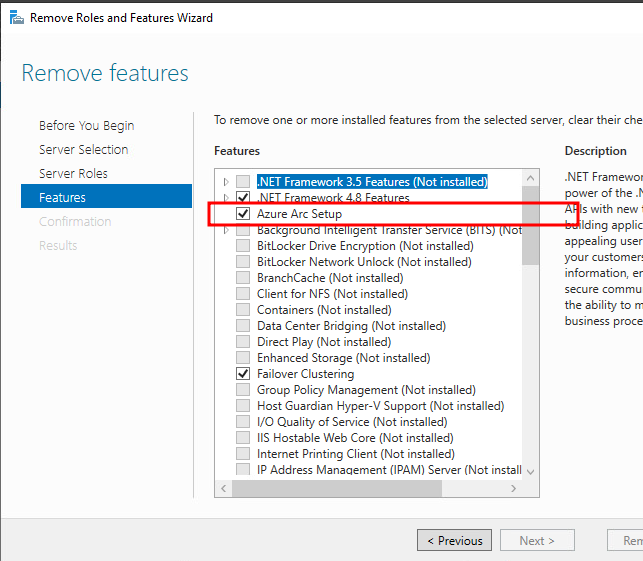The image size is (643, 561).
Task: Click the Previous button
Action: [x=454, y=541]
